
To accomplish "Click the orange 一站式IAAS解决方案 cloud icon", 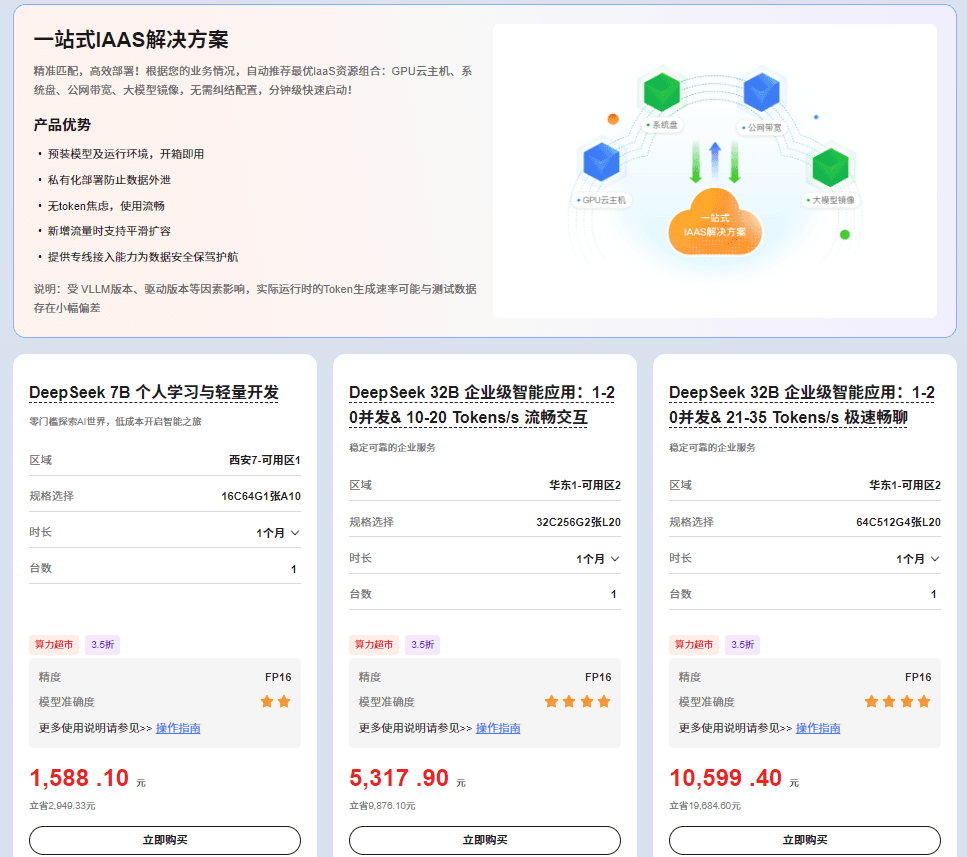I will 715,222.
